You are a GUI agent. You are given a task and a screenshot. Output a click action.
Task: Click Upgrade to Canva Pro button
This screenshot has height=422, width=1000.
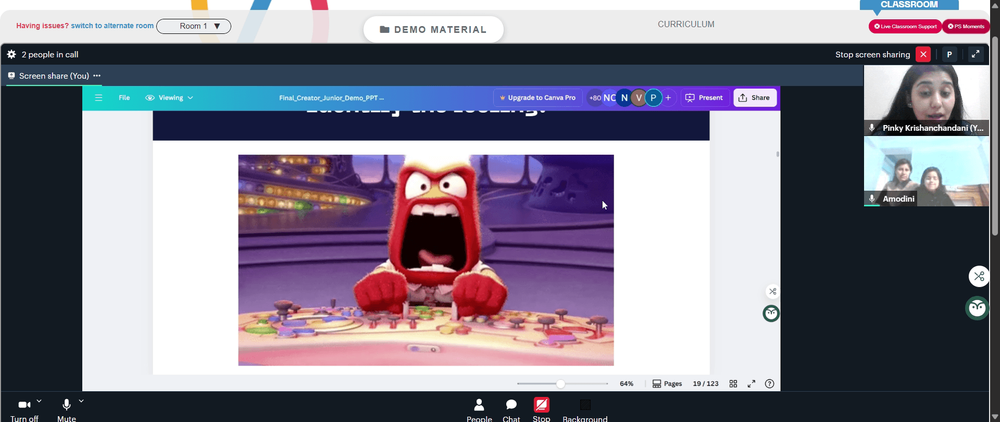(538, 98)
